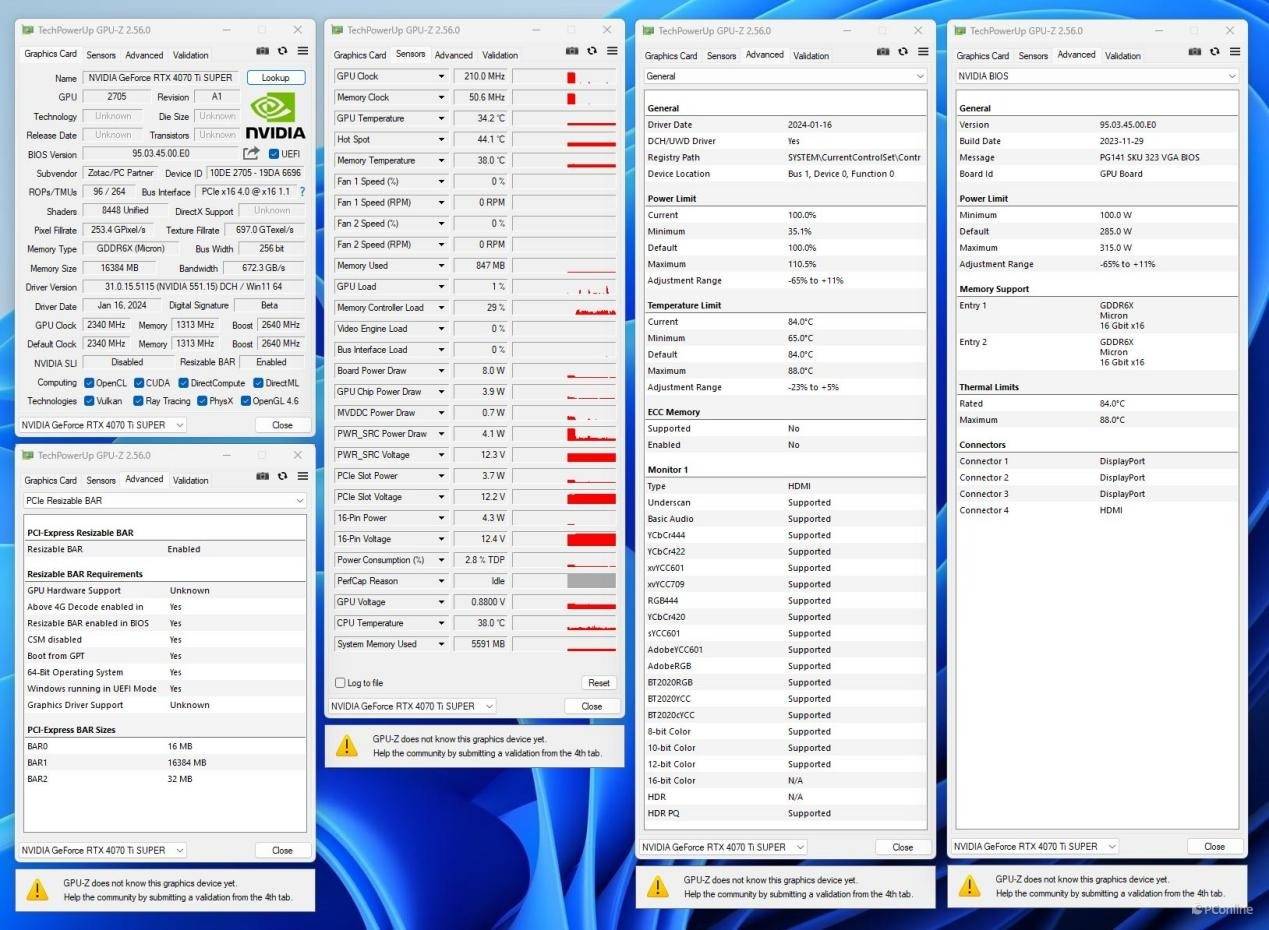Viewport: 1269px width, 930px height.
Task: Click the Lookup button
Action: pos(275,78)
